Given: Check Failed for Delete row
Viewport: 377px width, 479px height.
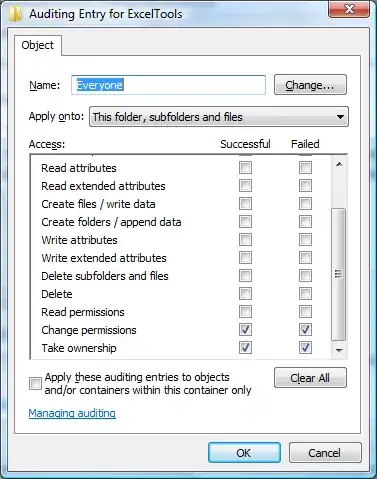Looking at the screenshot, I should pyautogui.click(x=305, y=294).
